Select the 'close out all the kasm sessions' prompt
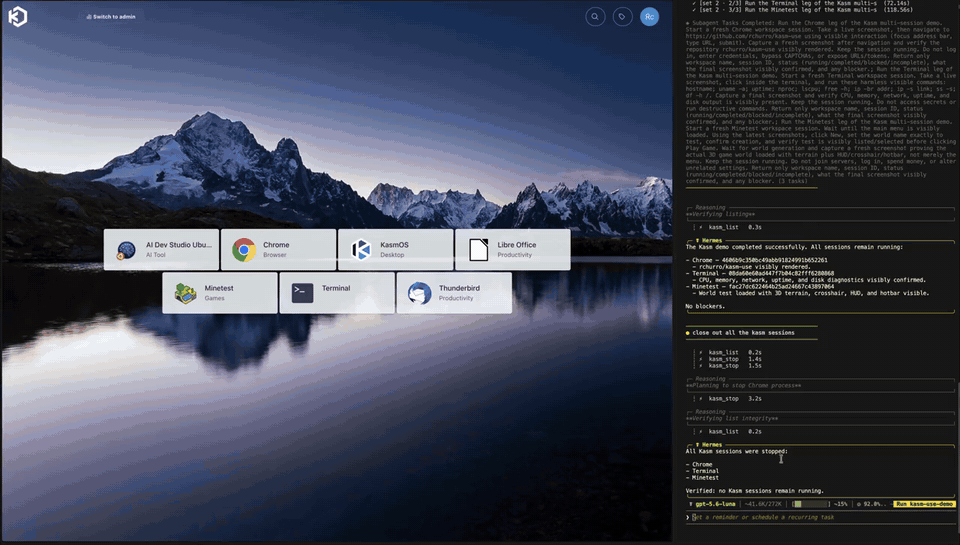The height and width of the screenshot is (545, 960). coord(743,333)
